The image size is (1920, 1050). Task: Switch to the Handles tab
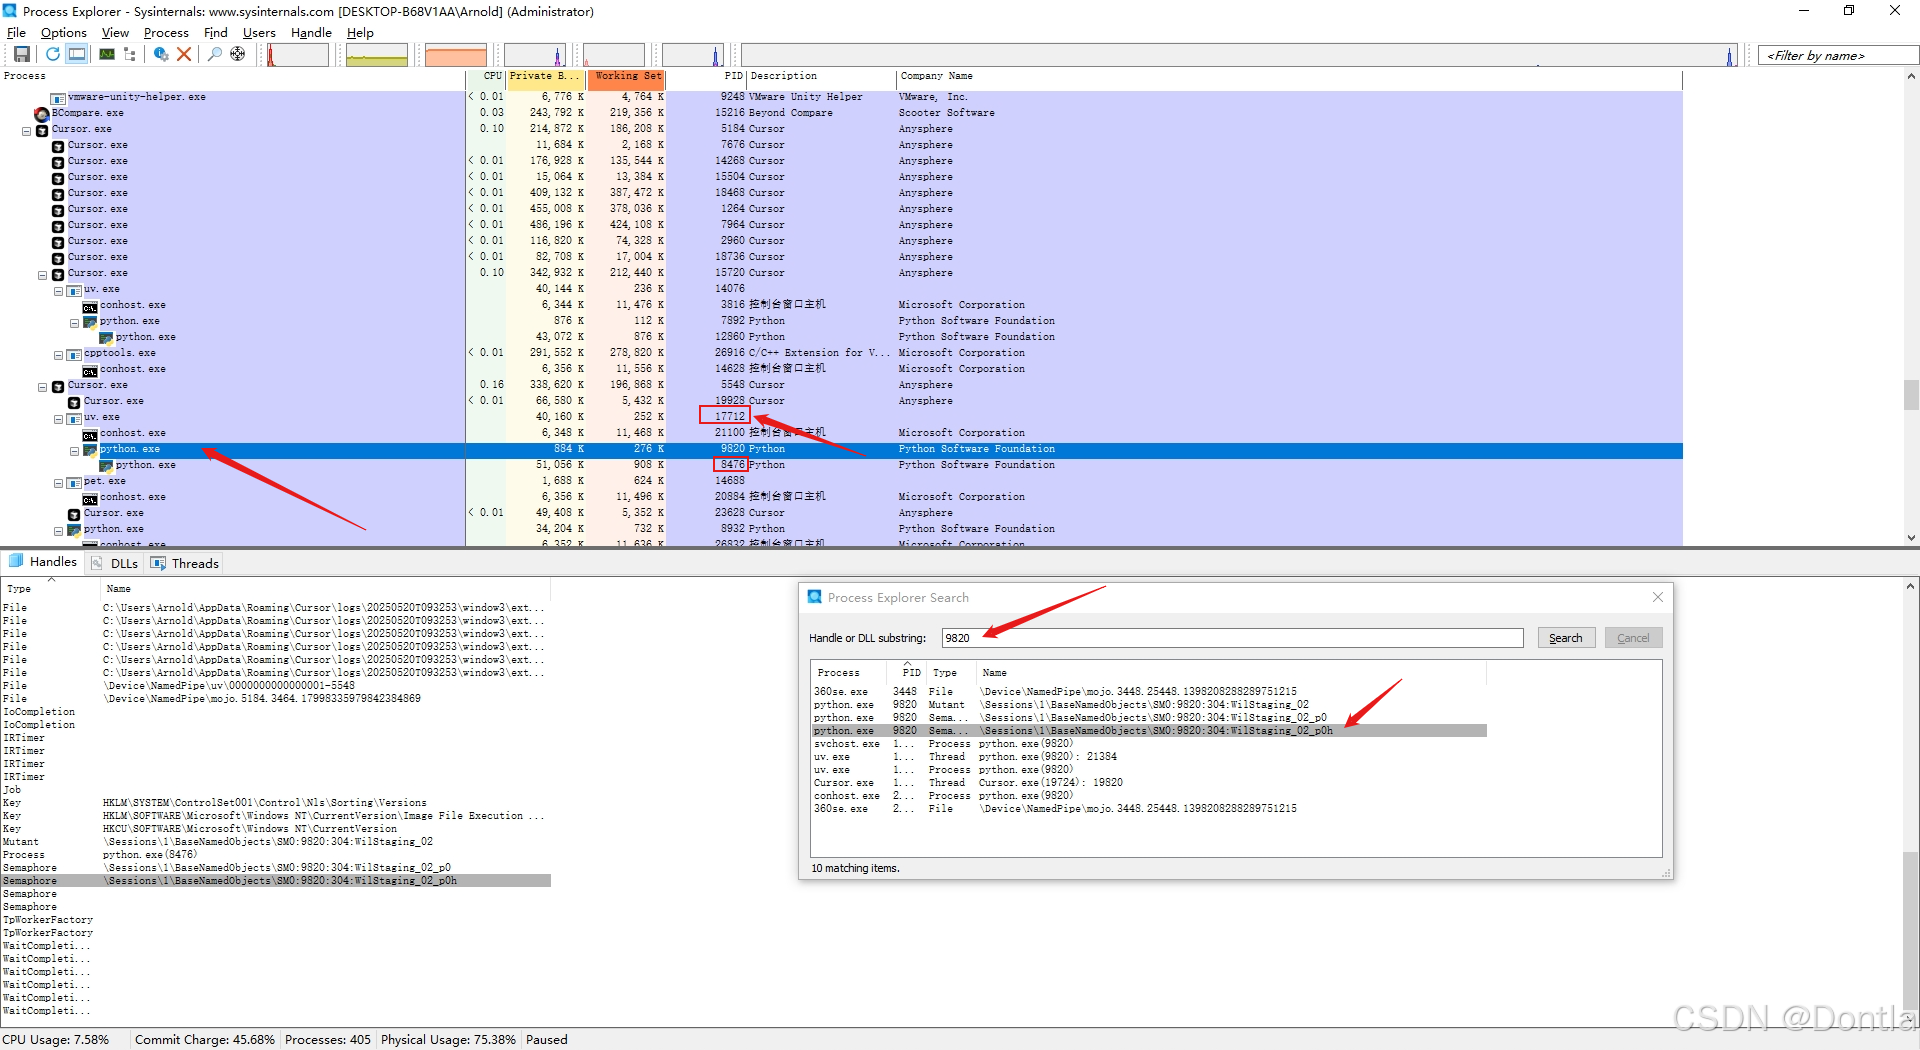tap(43, 562)
